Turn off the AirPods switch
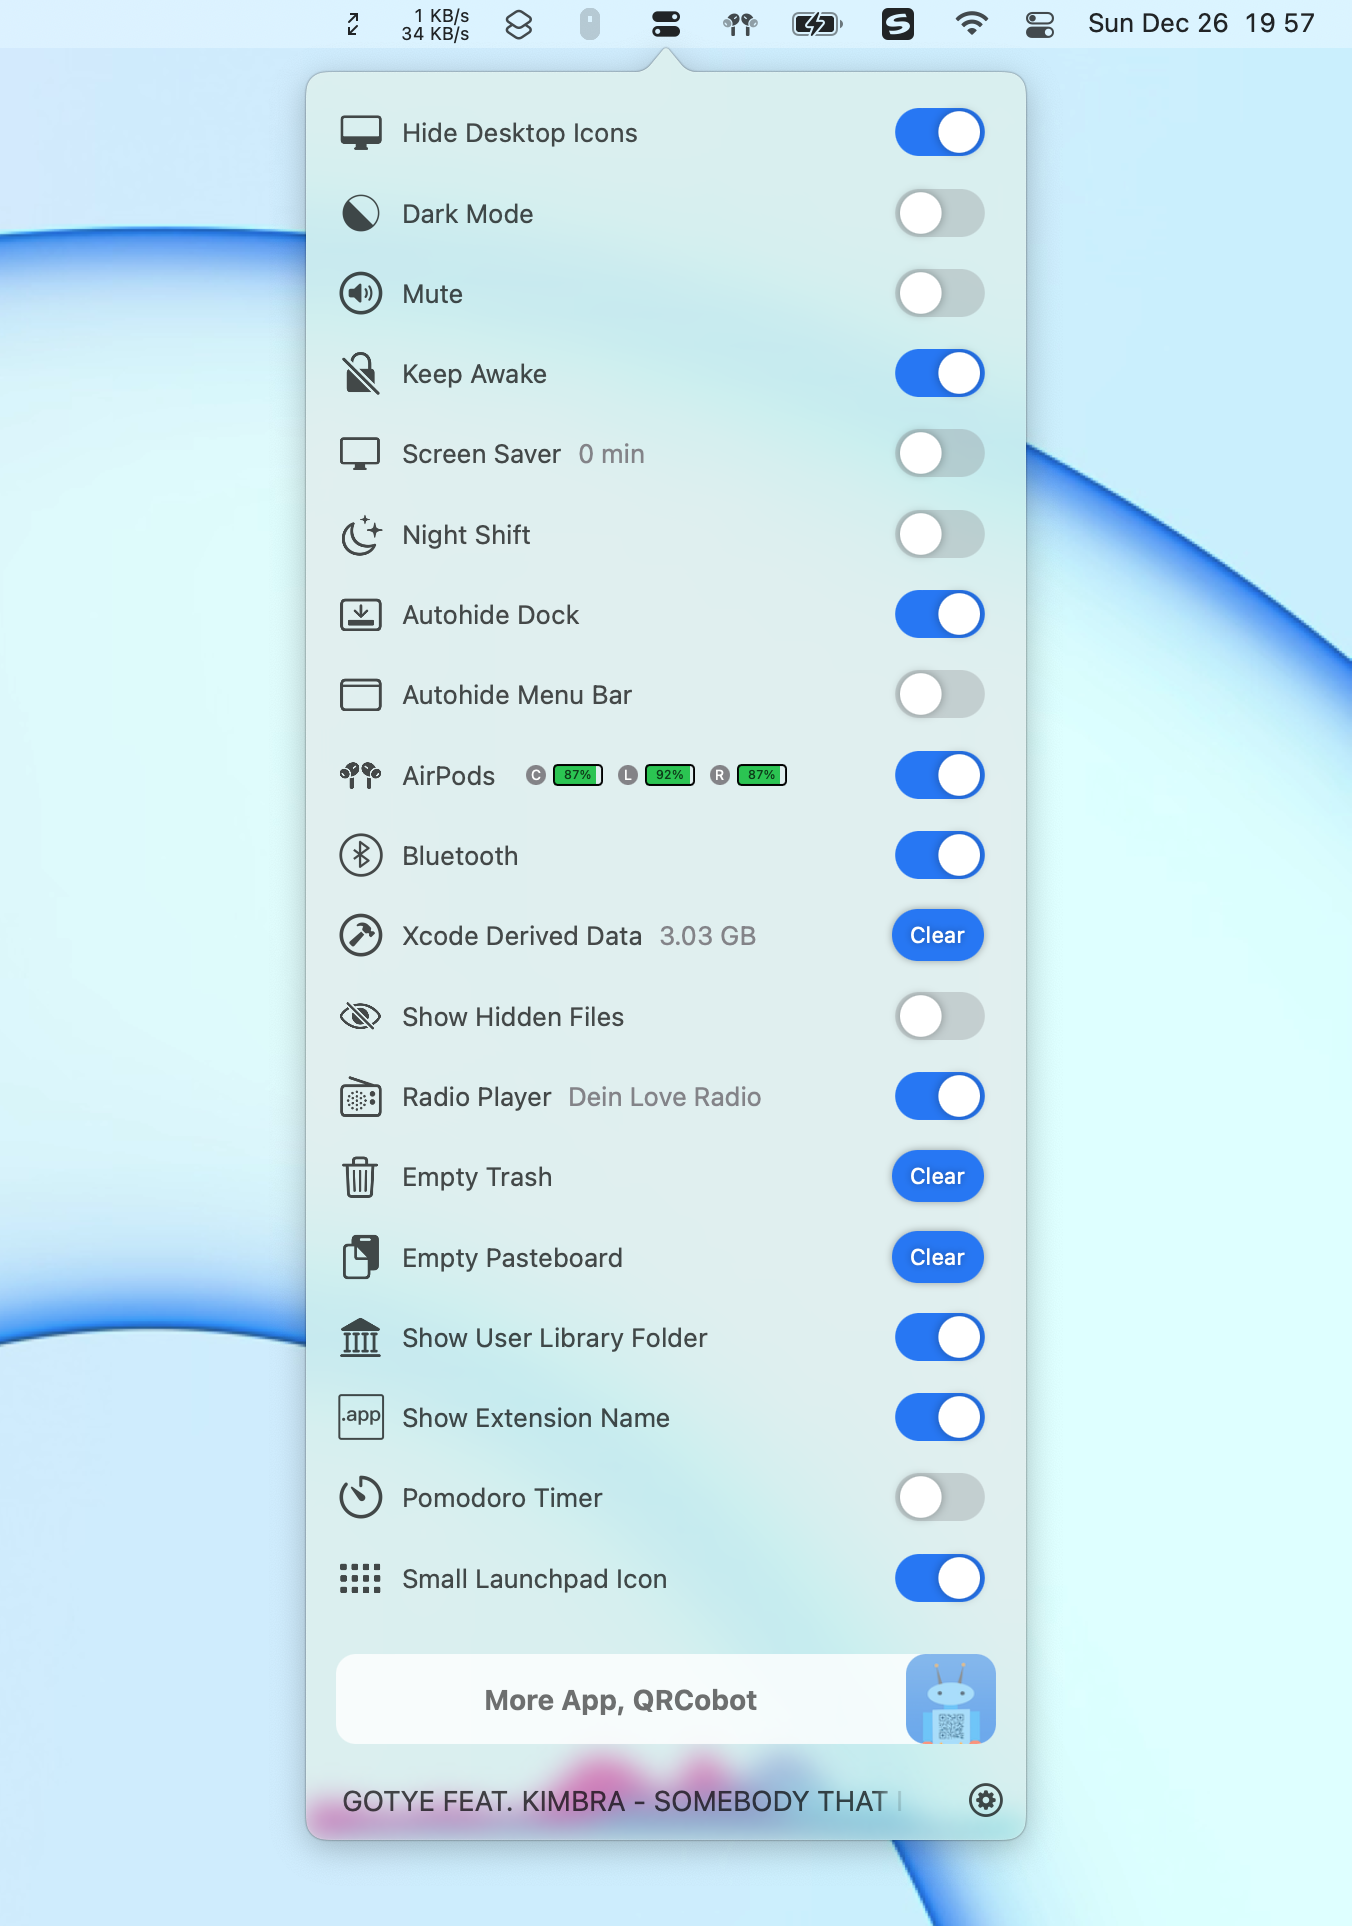The height and width of the screenshot is (1926, 1352). (x=939, y=775)
